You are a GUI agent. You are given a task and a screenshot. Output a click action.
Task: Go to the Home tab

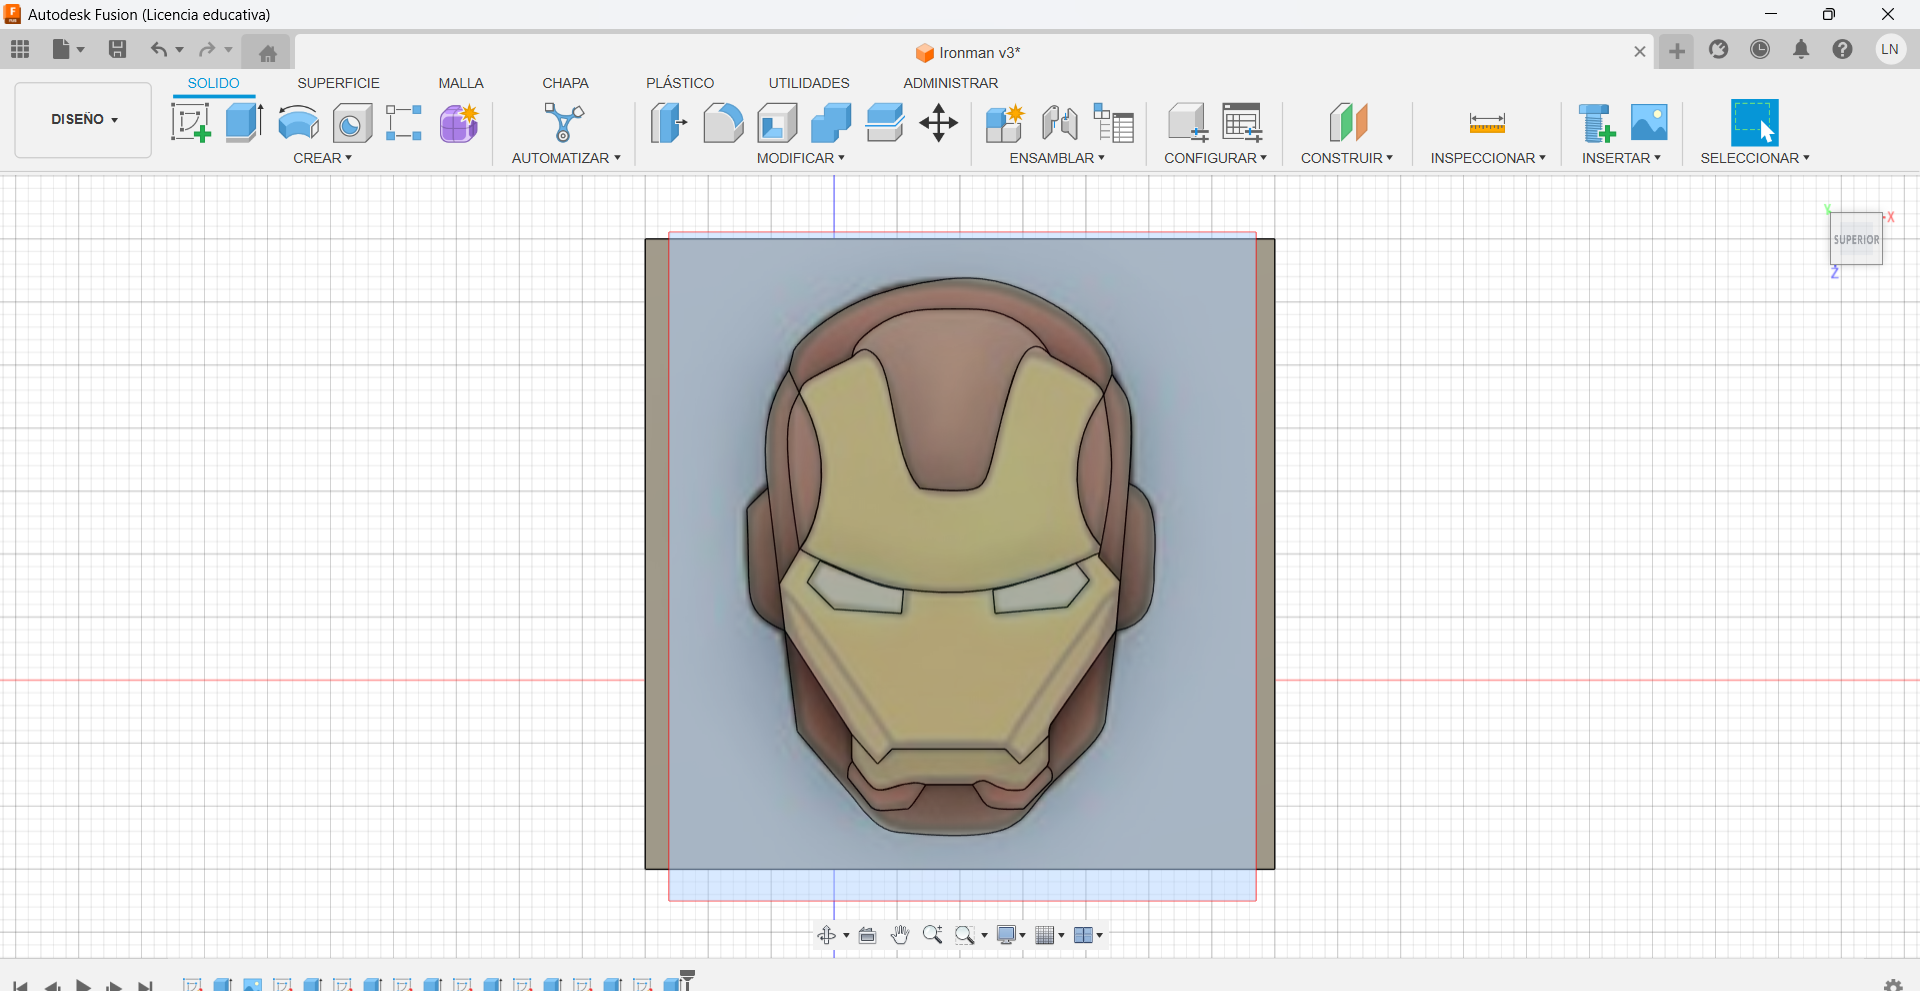click(x=267, y=52)
